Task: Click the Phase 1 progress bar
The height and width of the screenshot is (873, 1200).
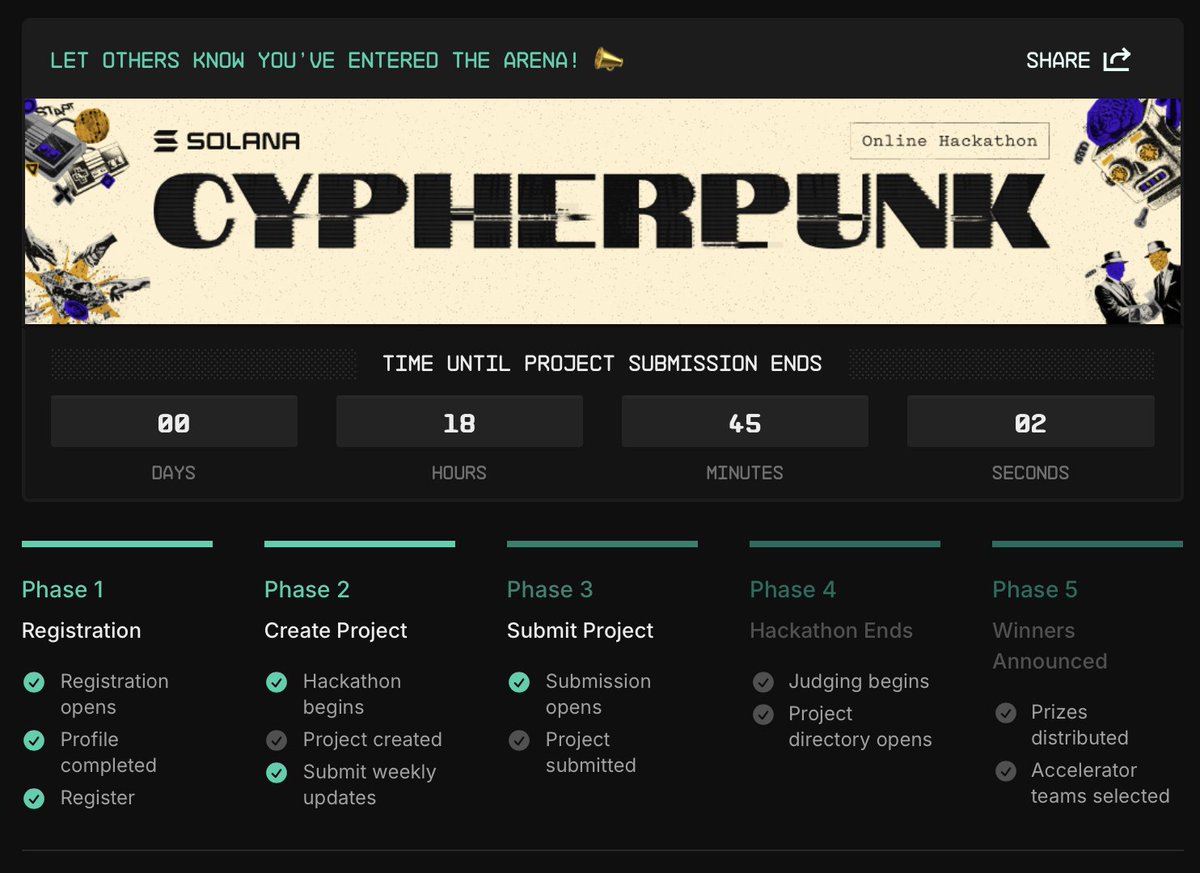Action: (x=117, y=544)
